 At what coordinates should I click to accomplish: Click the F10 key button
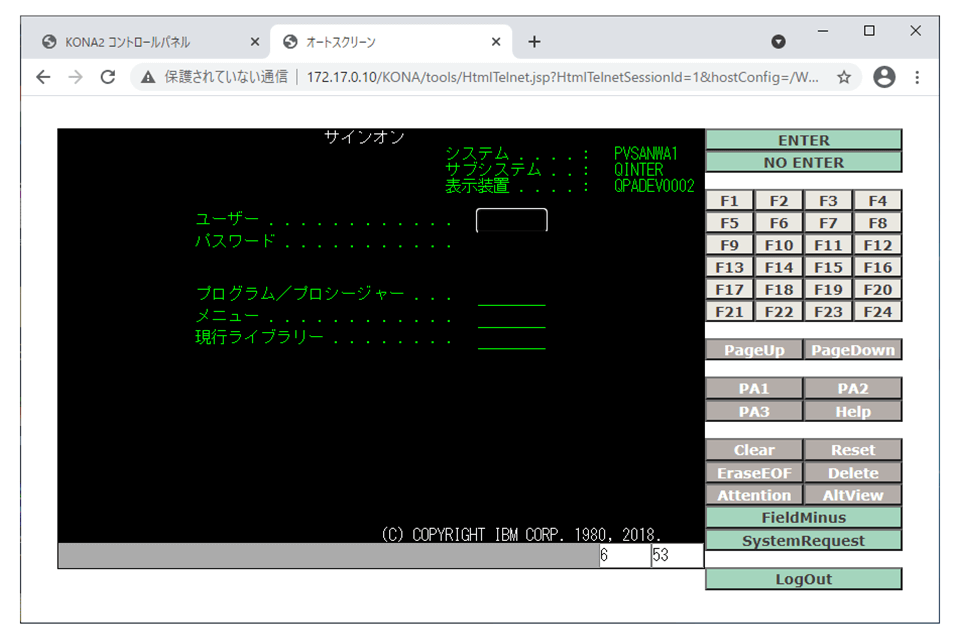(779, 245)
